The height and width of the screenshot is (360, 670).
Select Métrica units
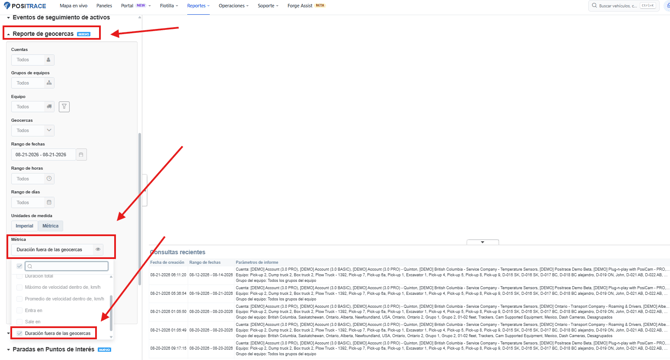coord(50,226)
